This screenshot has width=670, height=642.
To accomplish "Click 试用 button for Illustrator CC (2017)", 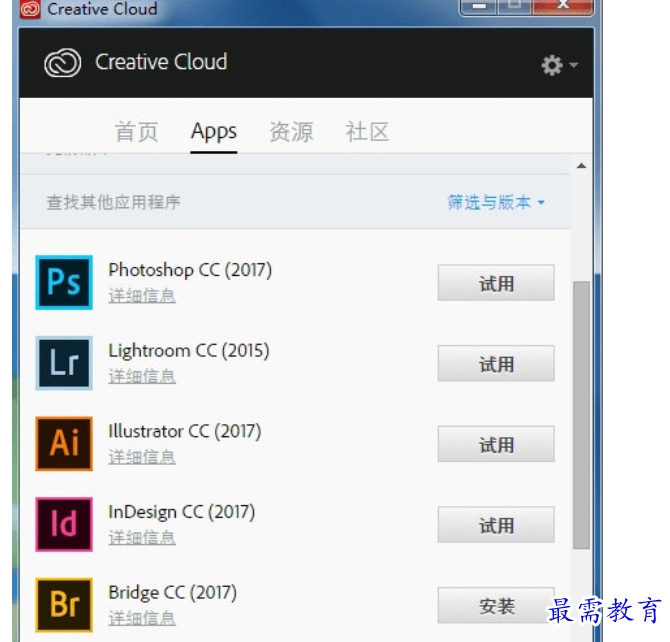I will click(496, 444).
